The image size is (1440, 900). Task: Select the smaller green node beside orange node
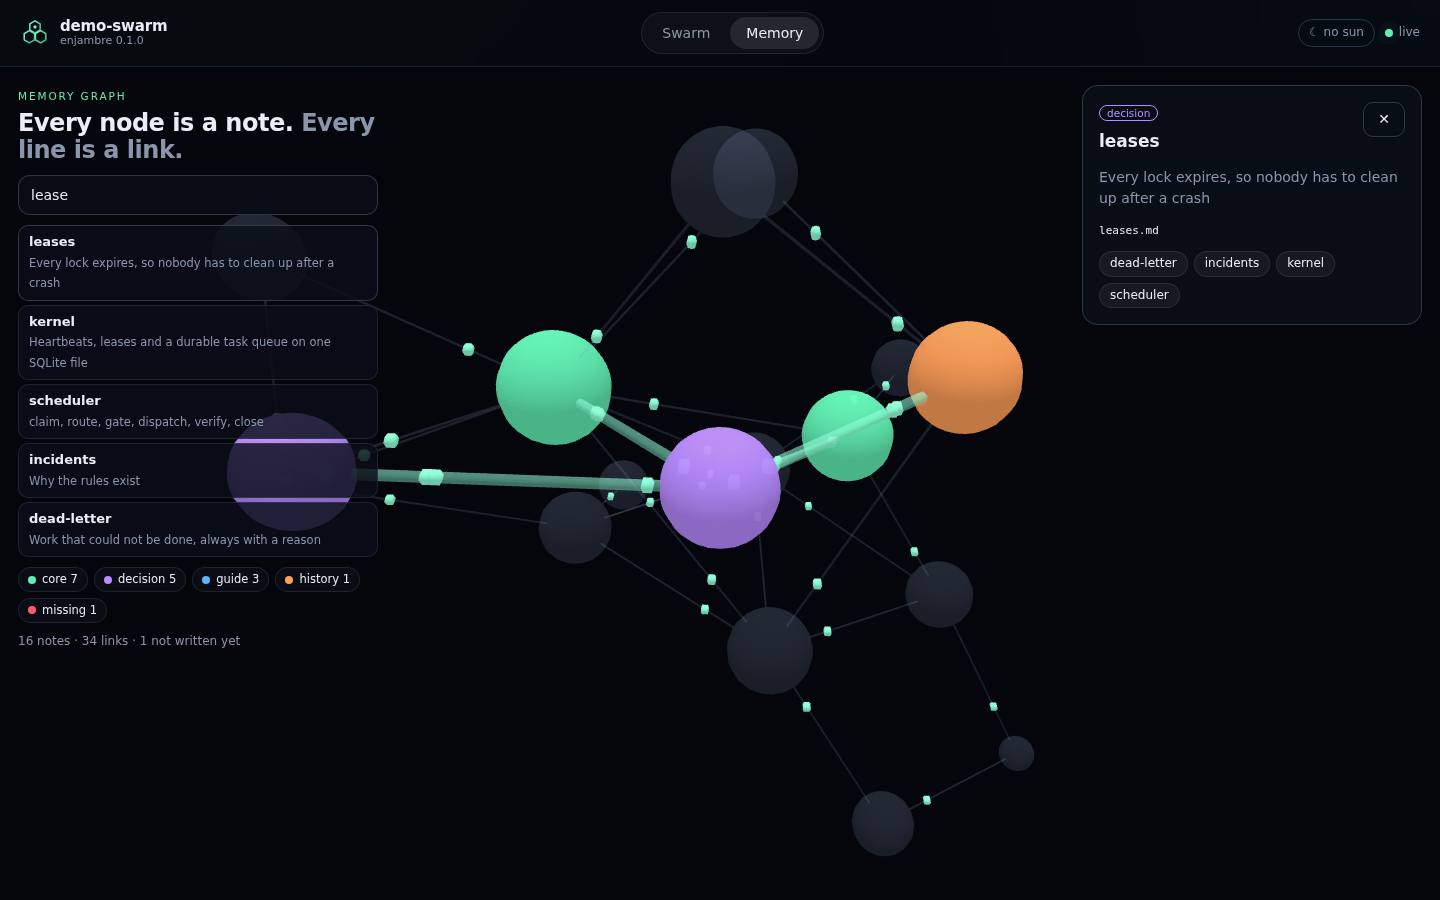click(847, 436)
